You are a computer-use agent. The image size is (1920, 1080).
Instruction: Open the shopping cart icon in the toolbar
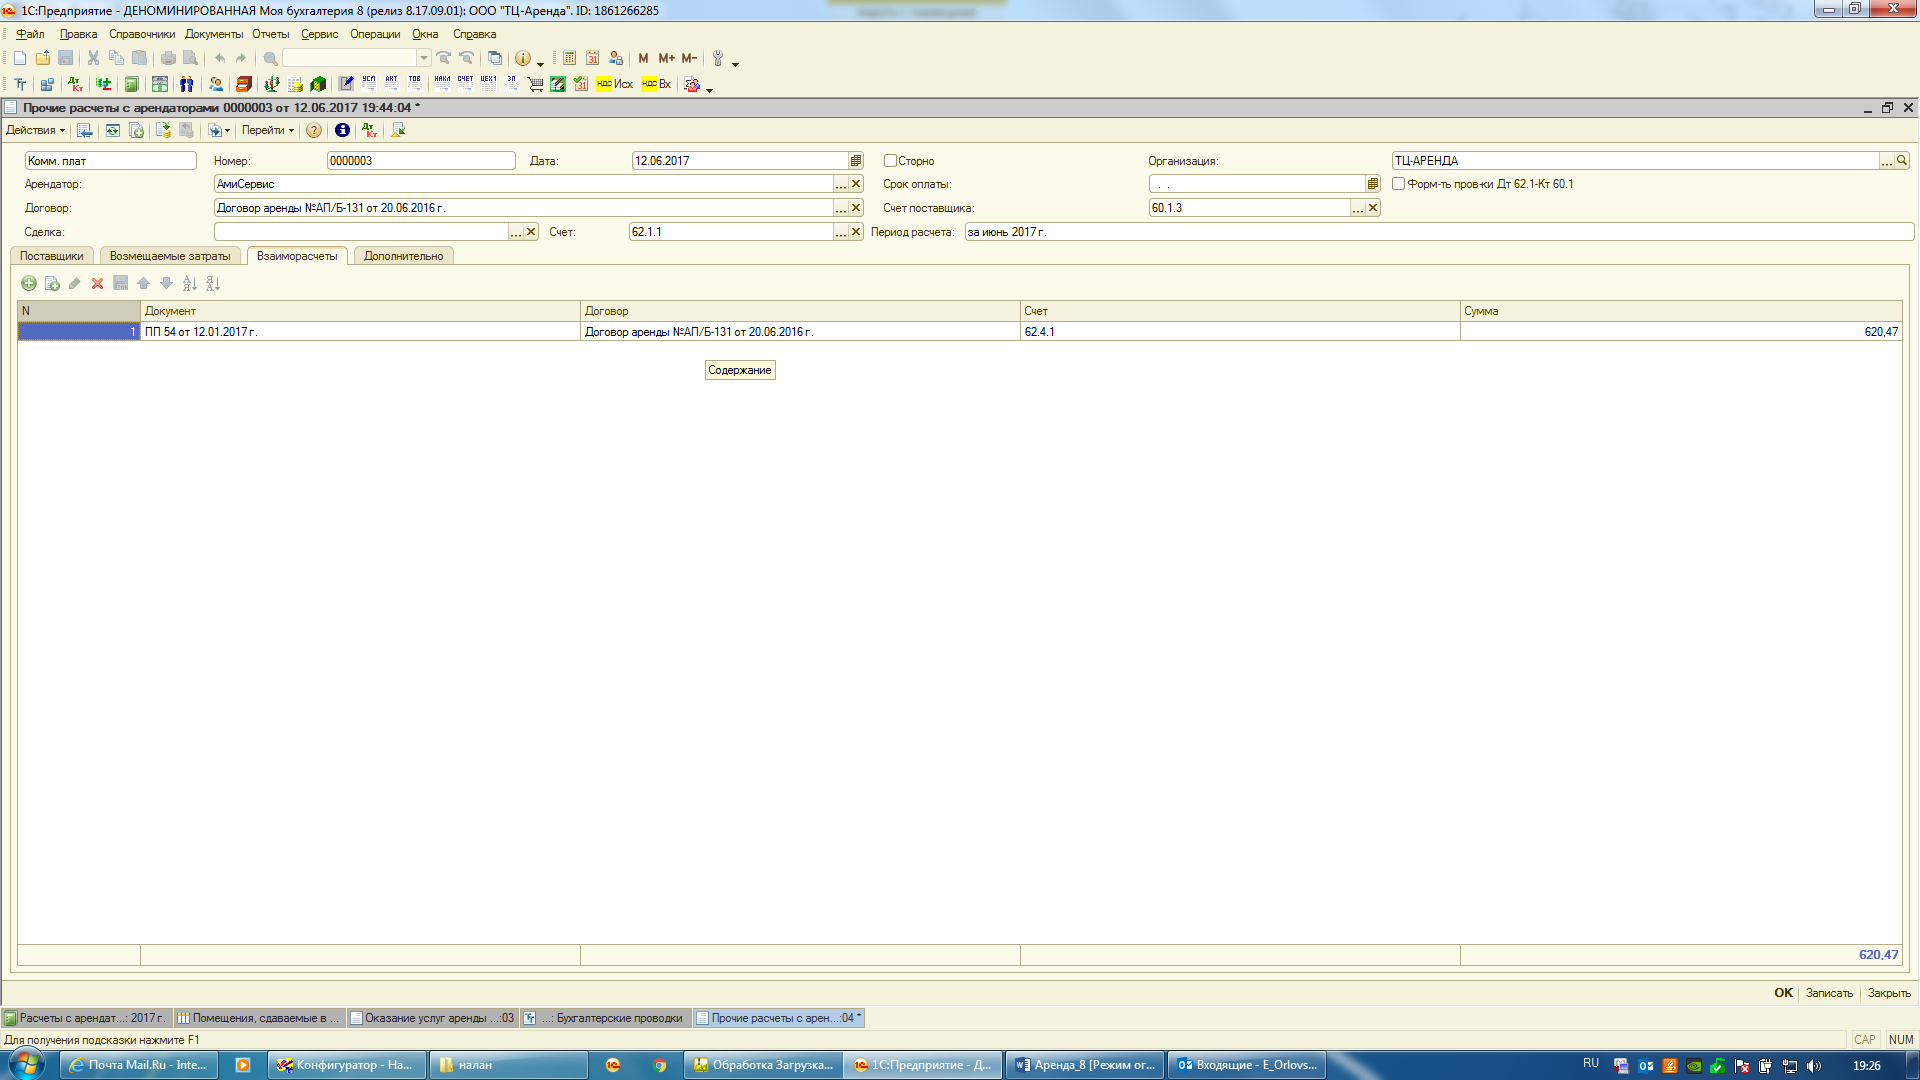tap(535, 85)
